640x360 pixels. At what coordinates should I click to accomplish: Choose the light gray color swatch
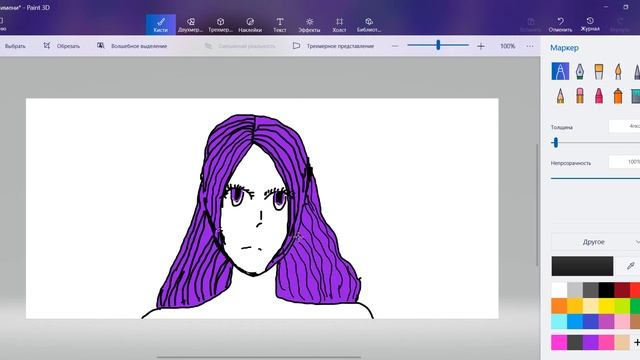click(575, 290)
